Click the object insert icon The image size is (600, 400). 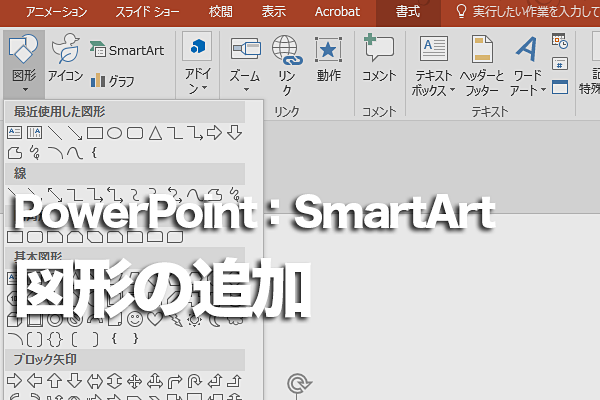560,87
